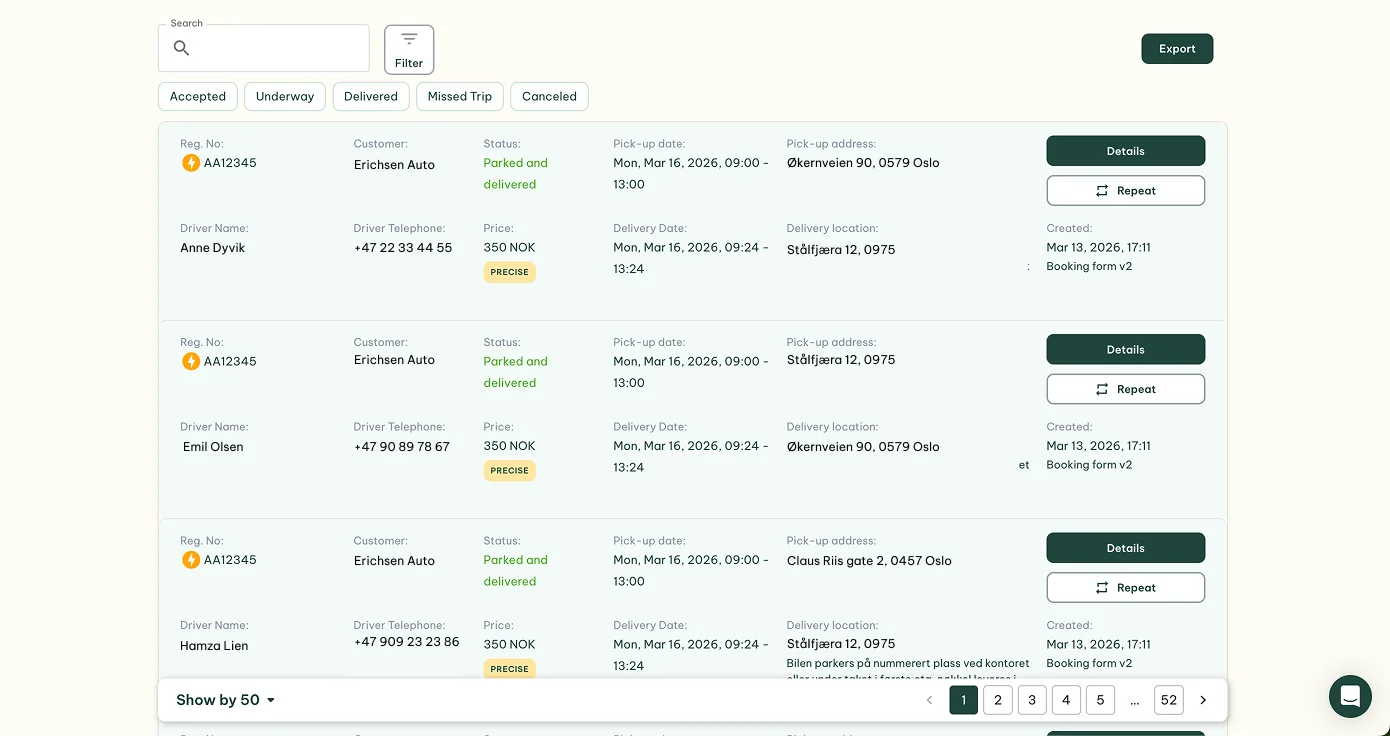Go to the next page using the right chevron
This screenshot has width=1390, height=736.
[1203, 700]
